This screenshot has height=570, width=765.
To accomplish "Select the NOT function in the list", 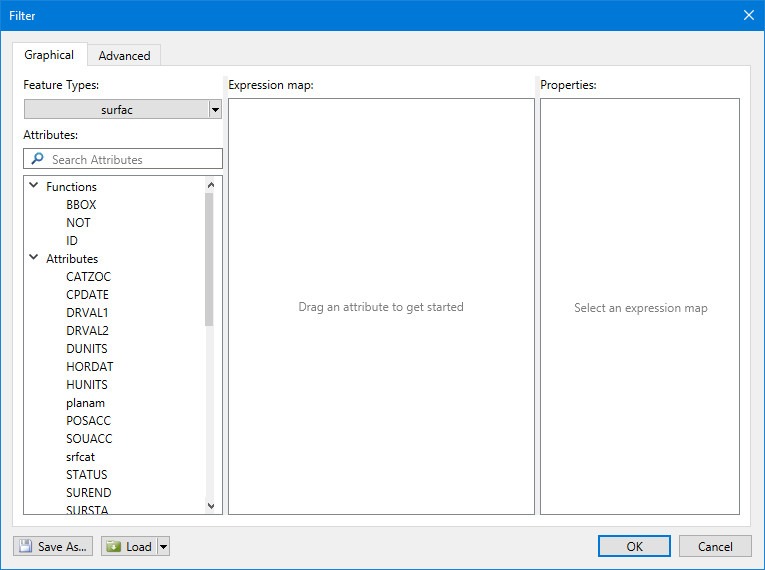I will pos(78,223).
